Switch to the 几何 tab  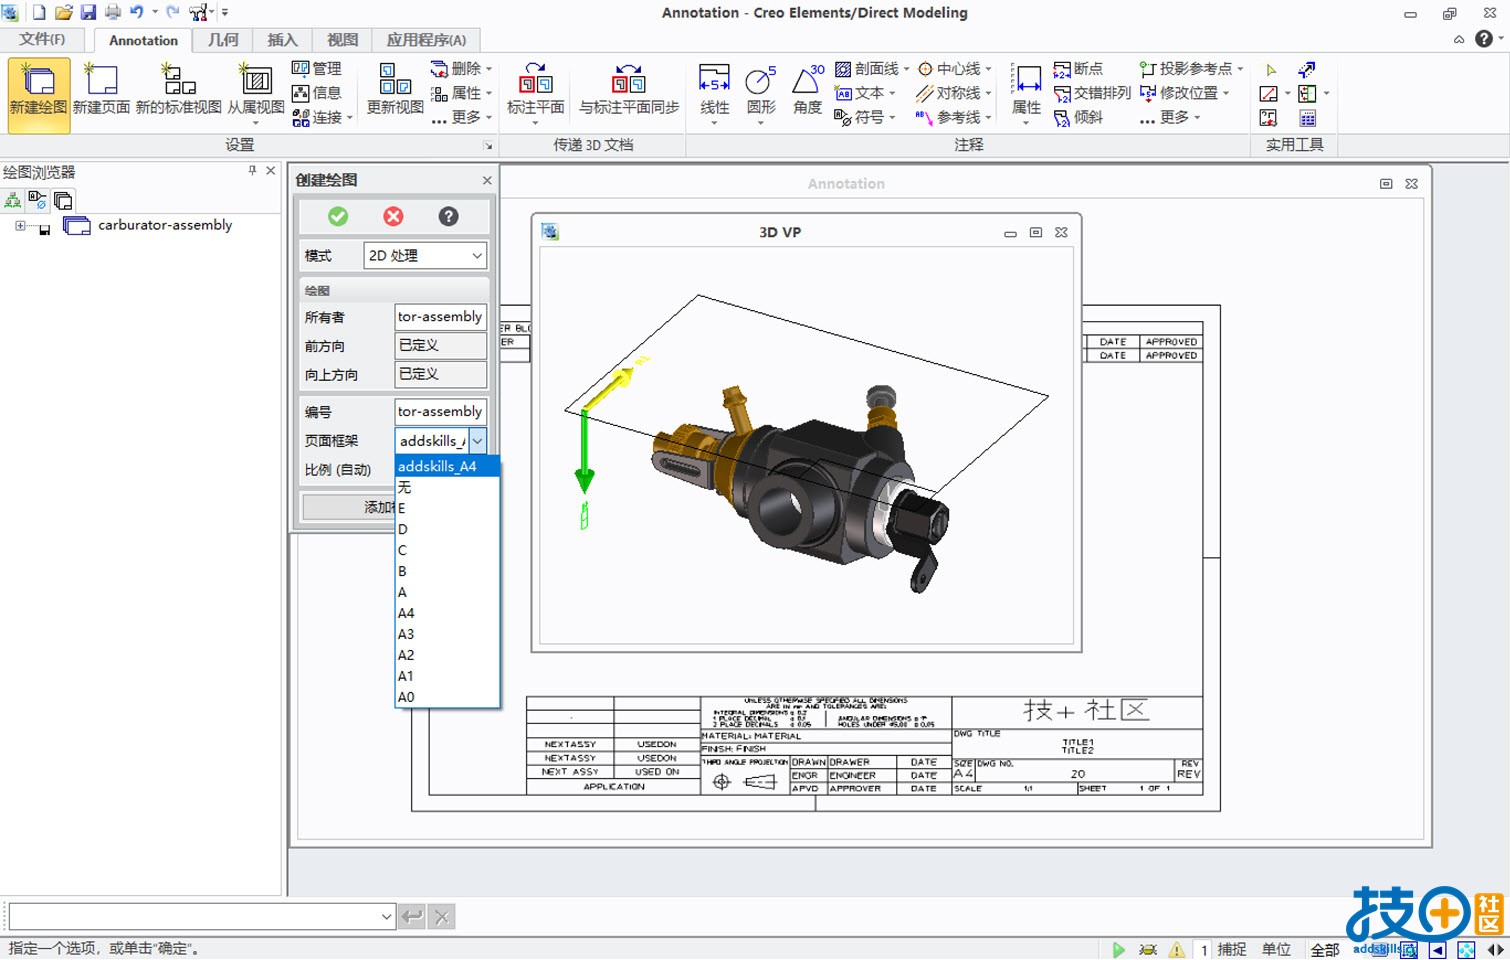pos(223,40)
